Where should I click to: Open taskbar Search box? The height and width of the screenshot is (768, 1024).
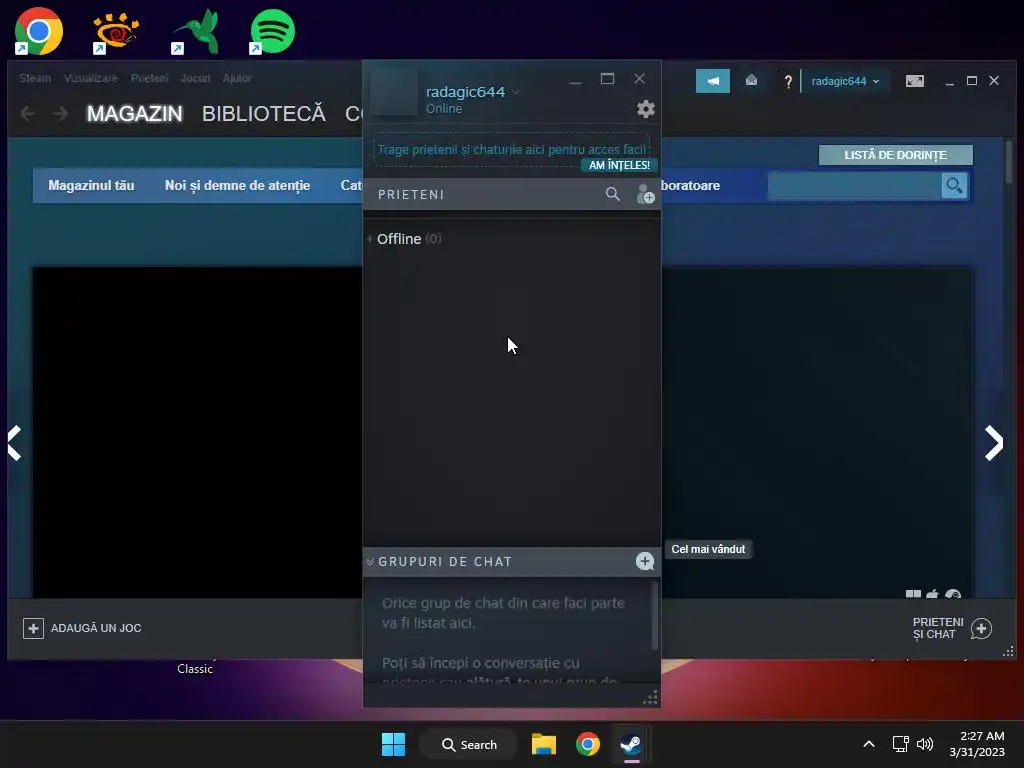(x=469, y=744)
